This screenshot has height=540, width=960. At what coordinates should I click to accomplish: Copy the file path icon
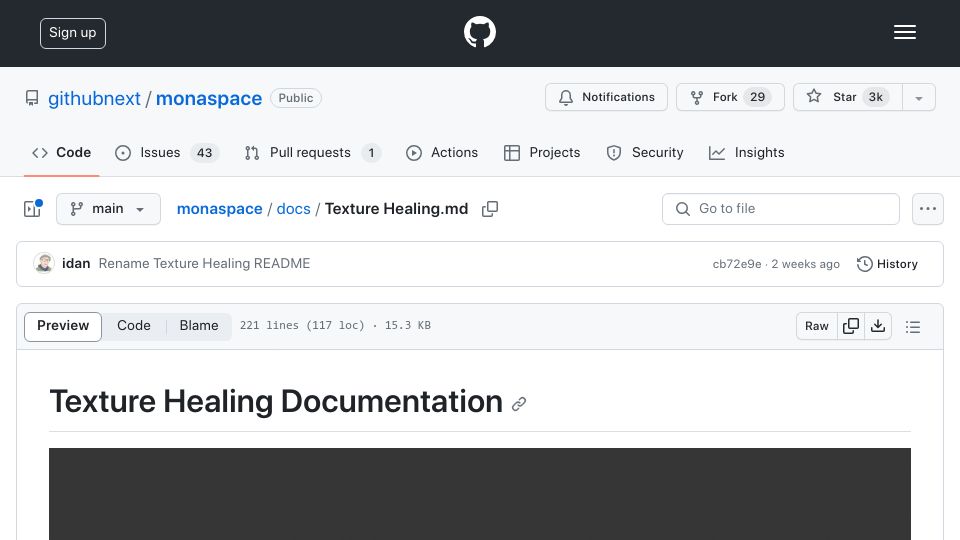490,209
